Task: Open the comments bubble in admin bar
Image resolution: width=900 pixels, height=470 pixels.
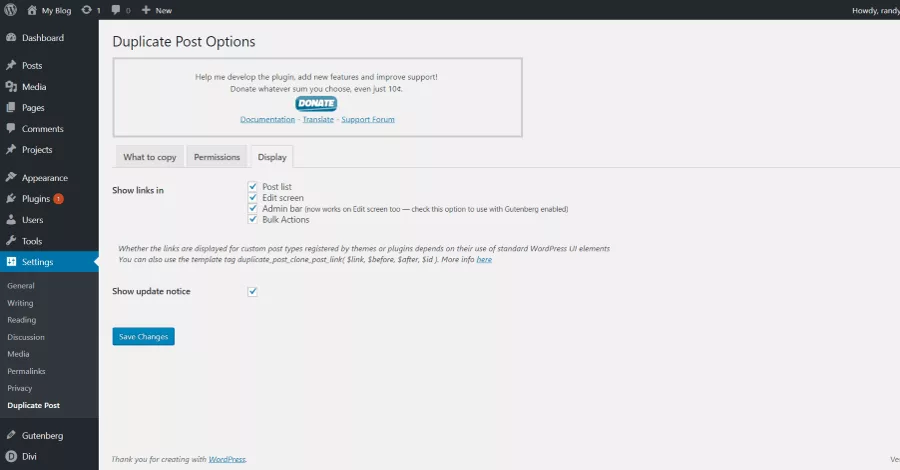Action: click(116, 10)
